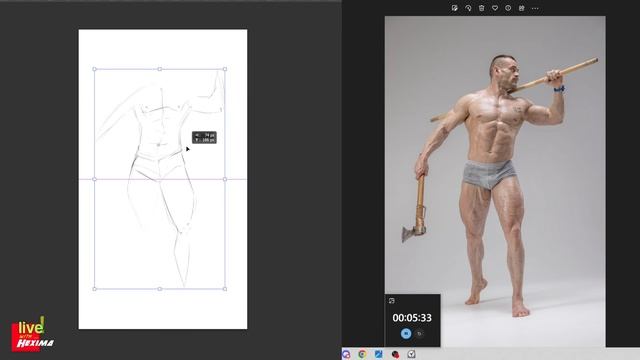Viewport: 640px width, 360px height.
Task: Open the file info icon in Photos toolbar
Action: click(x=508, y=8)
